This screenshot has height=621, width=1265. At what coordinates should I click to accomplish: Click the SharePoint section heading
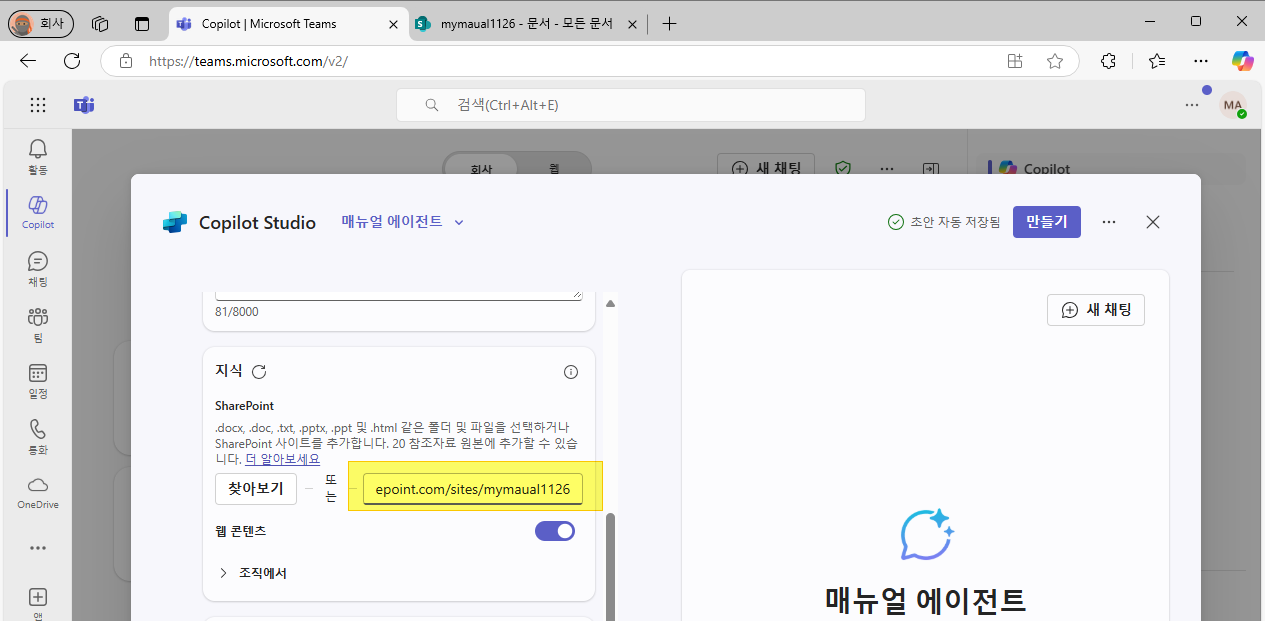point(244,406)
